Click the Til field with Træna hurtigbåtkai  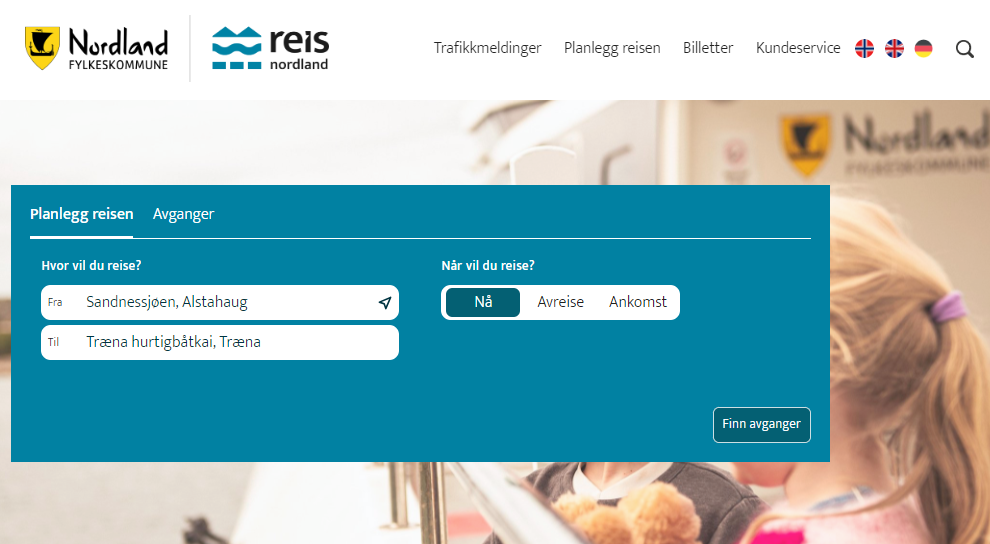pyautogui.click(x=220, y=343)
